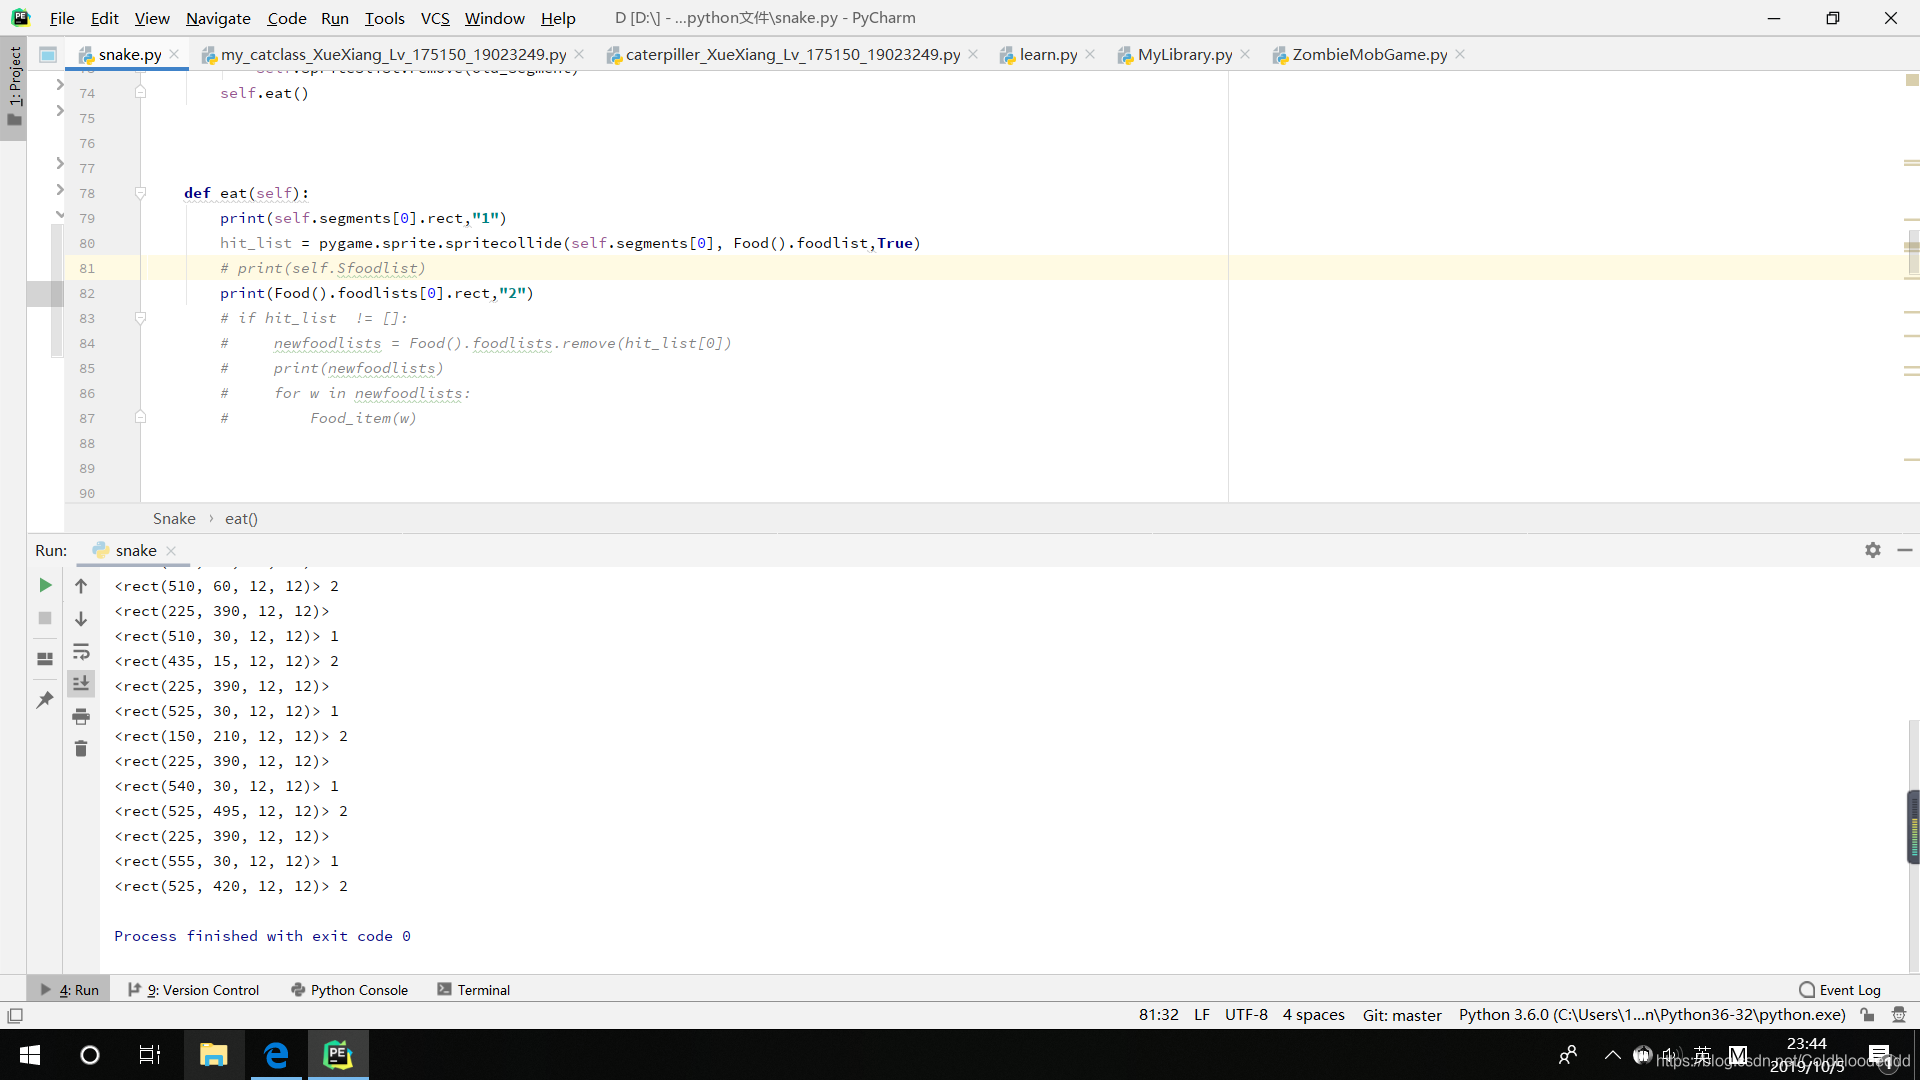The width and height of the screenshot is (1920, 1080).
Task: Open the Navigate menu
Action: (218, 18)
